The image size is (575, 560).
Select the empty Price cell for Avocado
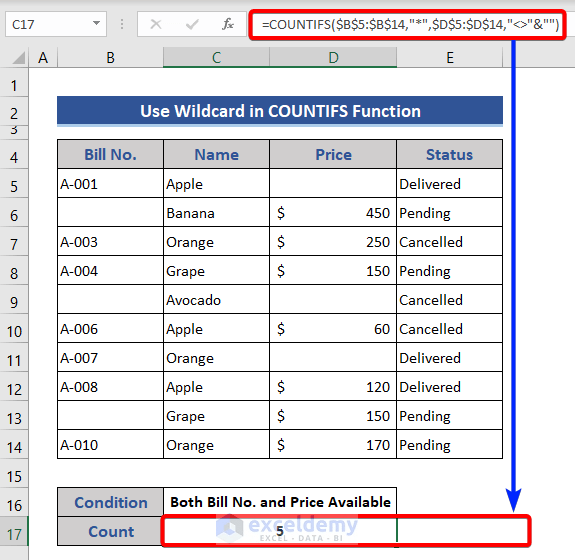(333, 299)
